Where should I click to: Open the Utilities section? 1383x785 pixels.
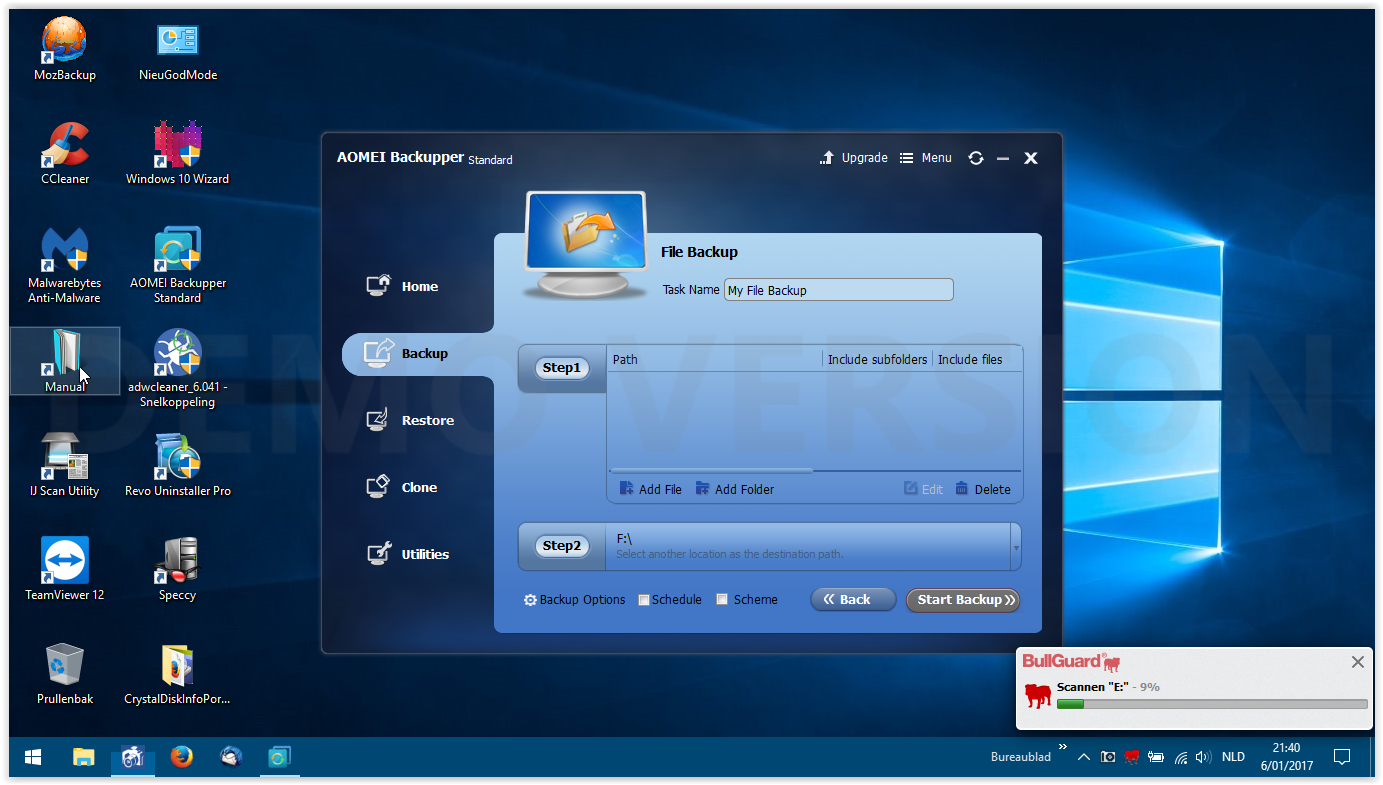pyautogui.click(x=408, y=554)
